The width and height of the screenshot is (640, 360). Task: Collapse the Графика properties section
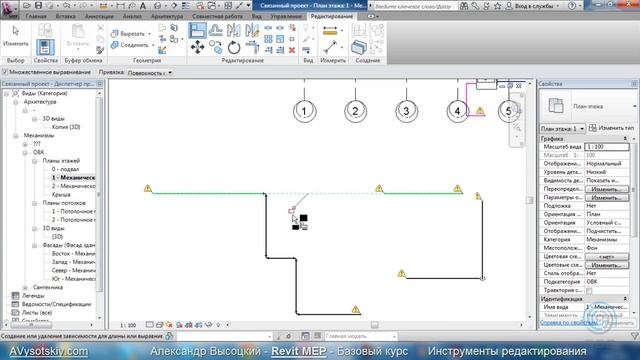(x=624, y=139)
